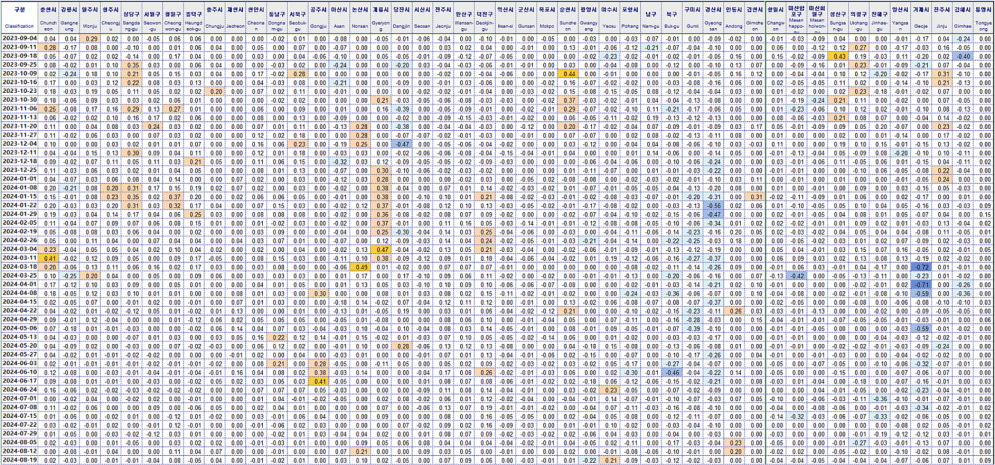Click the Gimhae column header
995x465 pixels.
click(x=964, y=18)
